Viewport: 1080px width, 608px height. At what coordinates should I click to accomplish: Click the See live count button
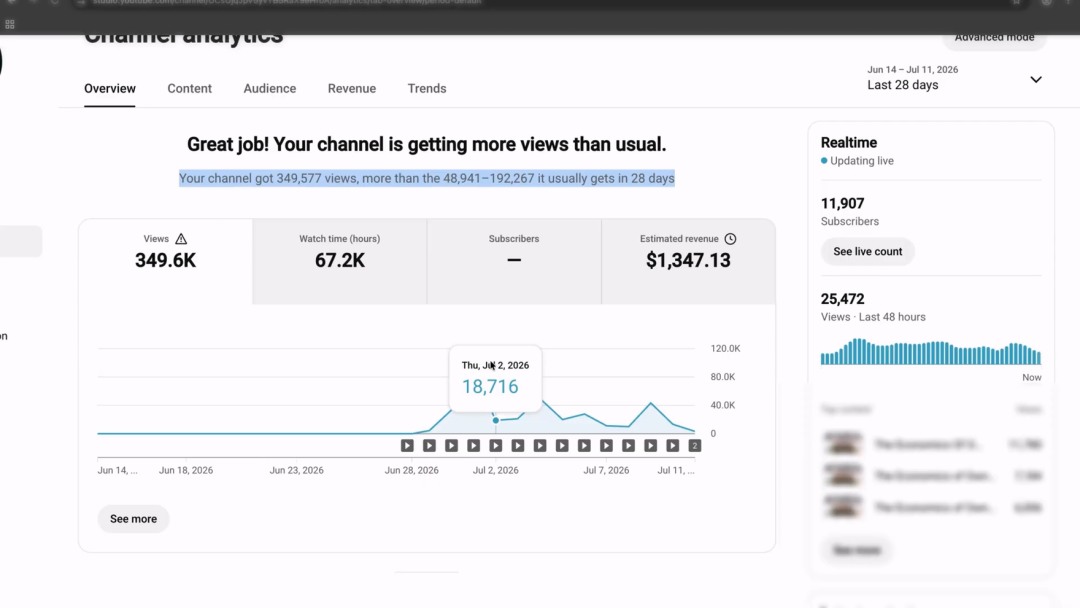(x=867, y=251)
